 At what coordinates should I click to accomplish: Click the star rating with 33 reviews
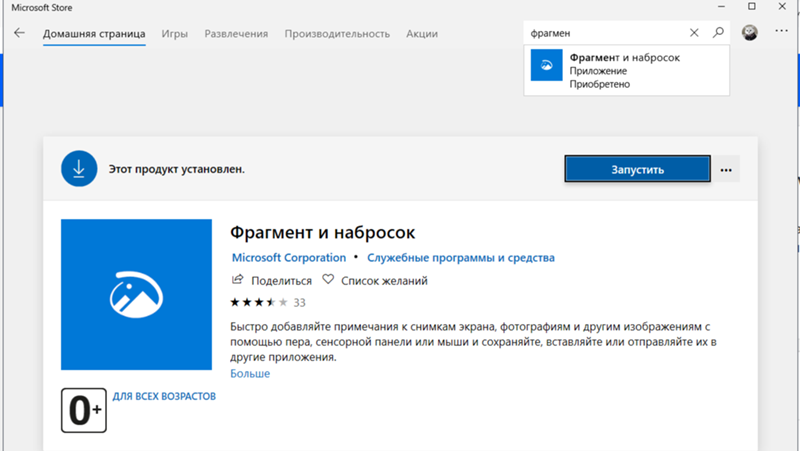(268, 303)
